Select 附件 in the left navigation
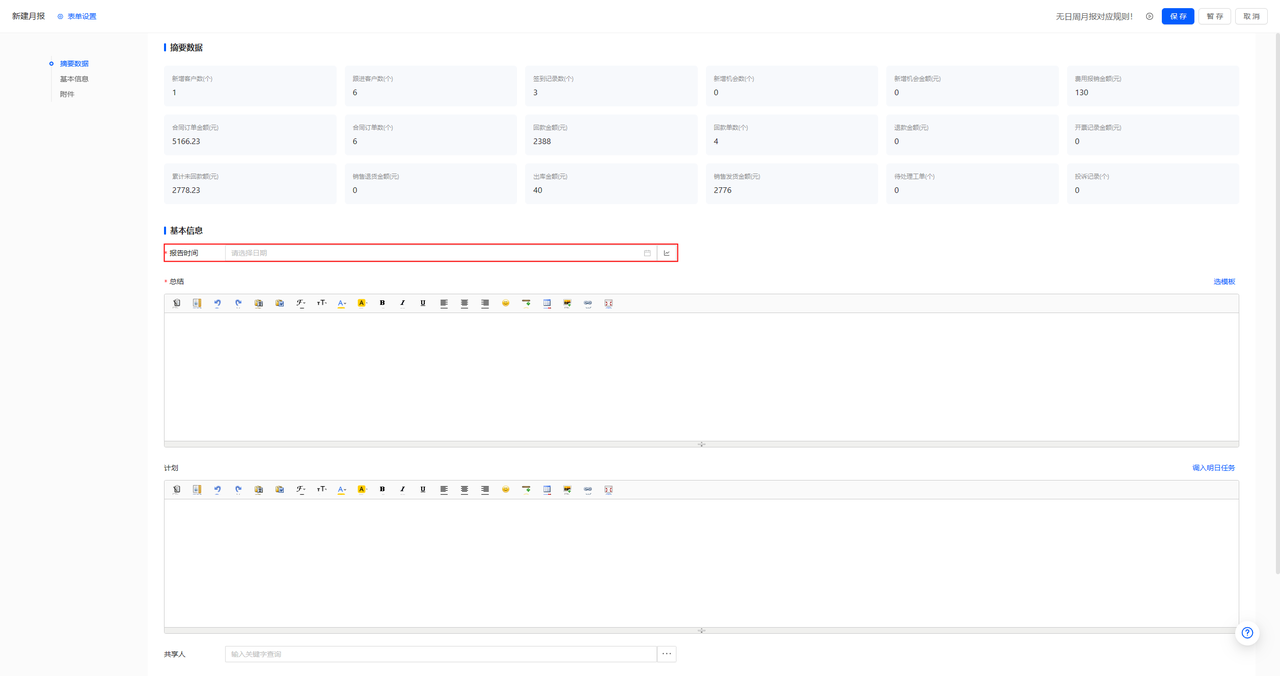Image resolution: width=1280 pixels, height=676 pixels. (x=67, y=94)
